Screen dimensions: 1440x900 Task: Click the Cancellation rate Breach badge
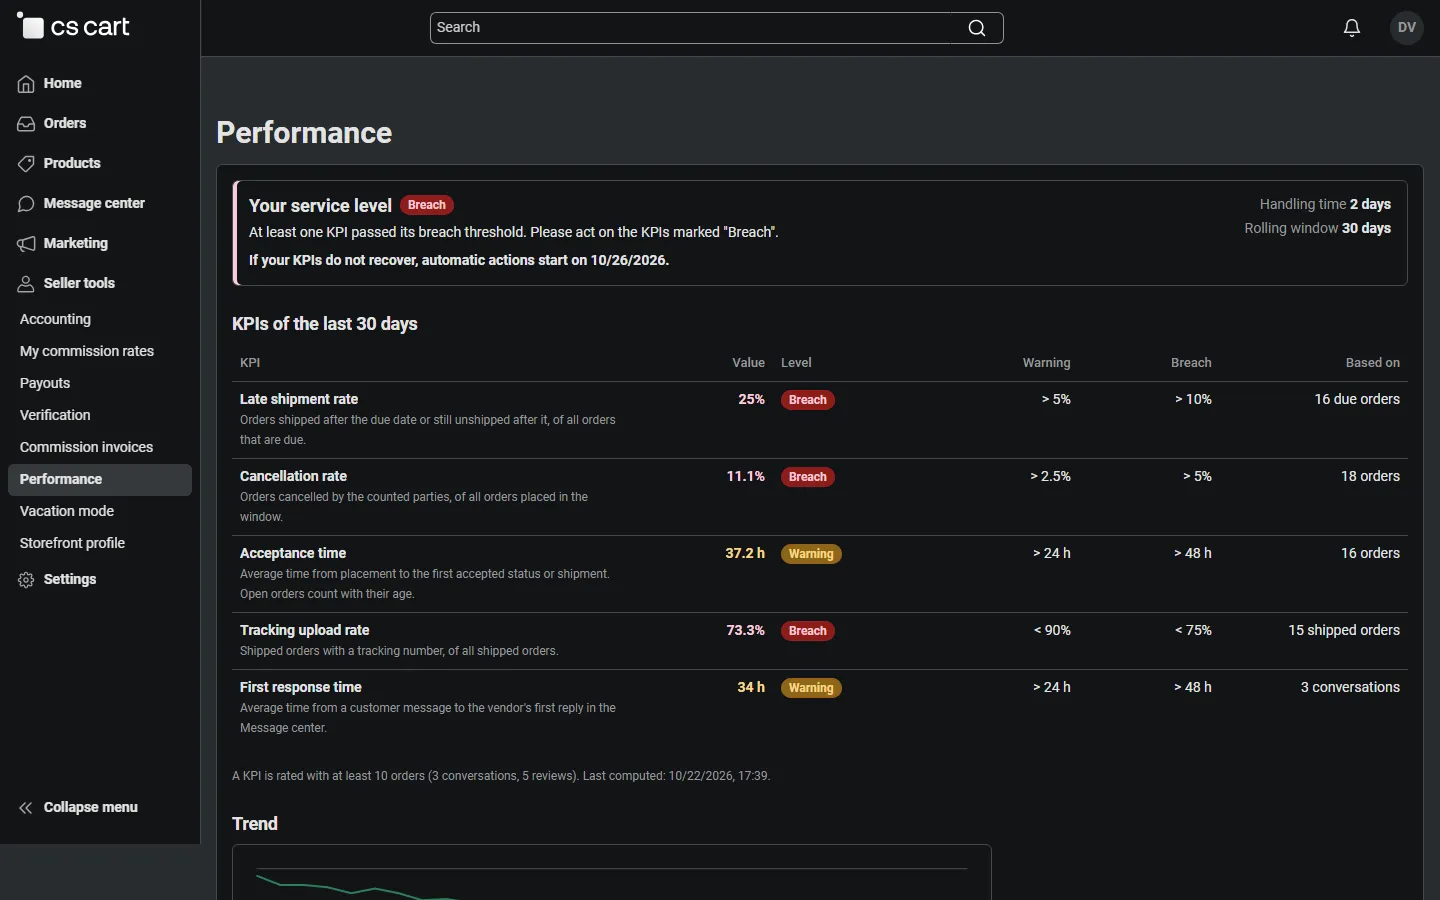pos(808,477)
